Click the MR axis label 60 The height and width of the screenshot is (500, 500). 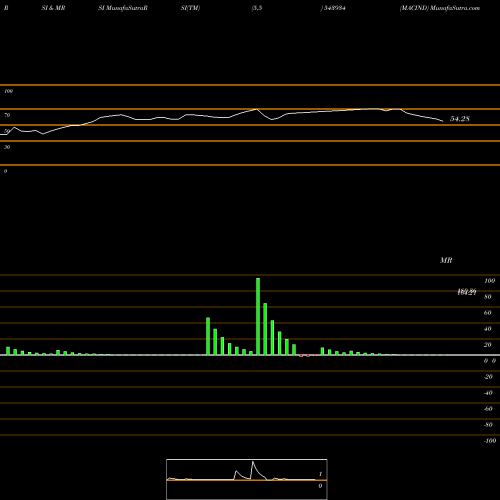488,313
